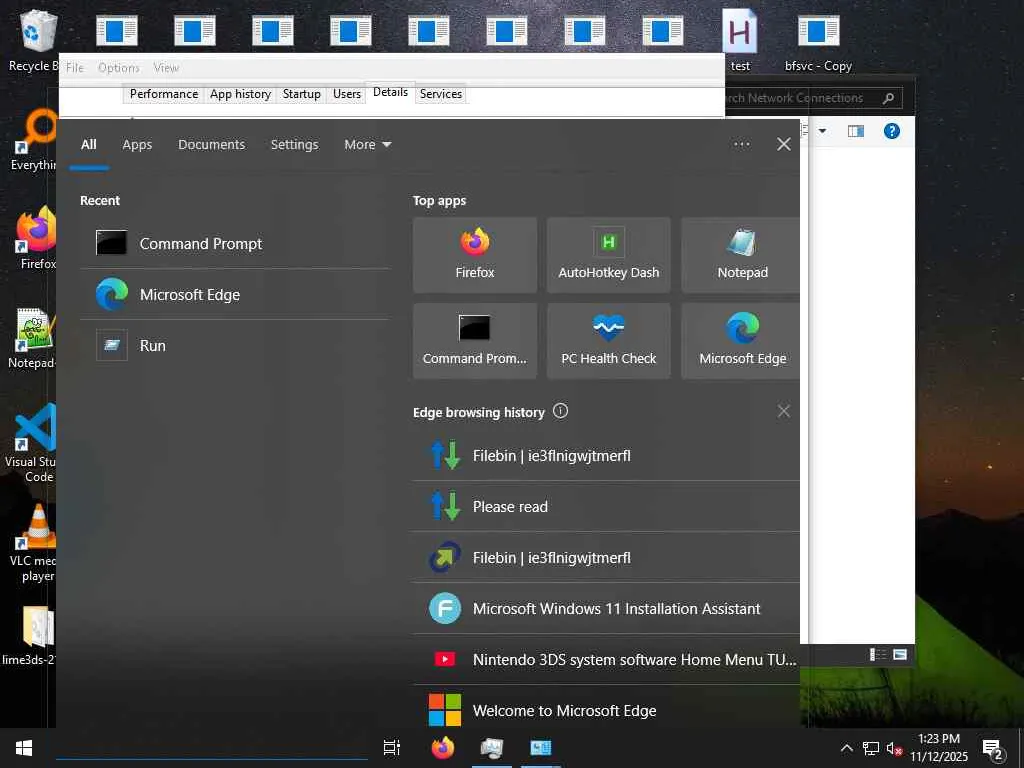Open the search panel options ellipsis

(742, 144)
